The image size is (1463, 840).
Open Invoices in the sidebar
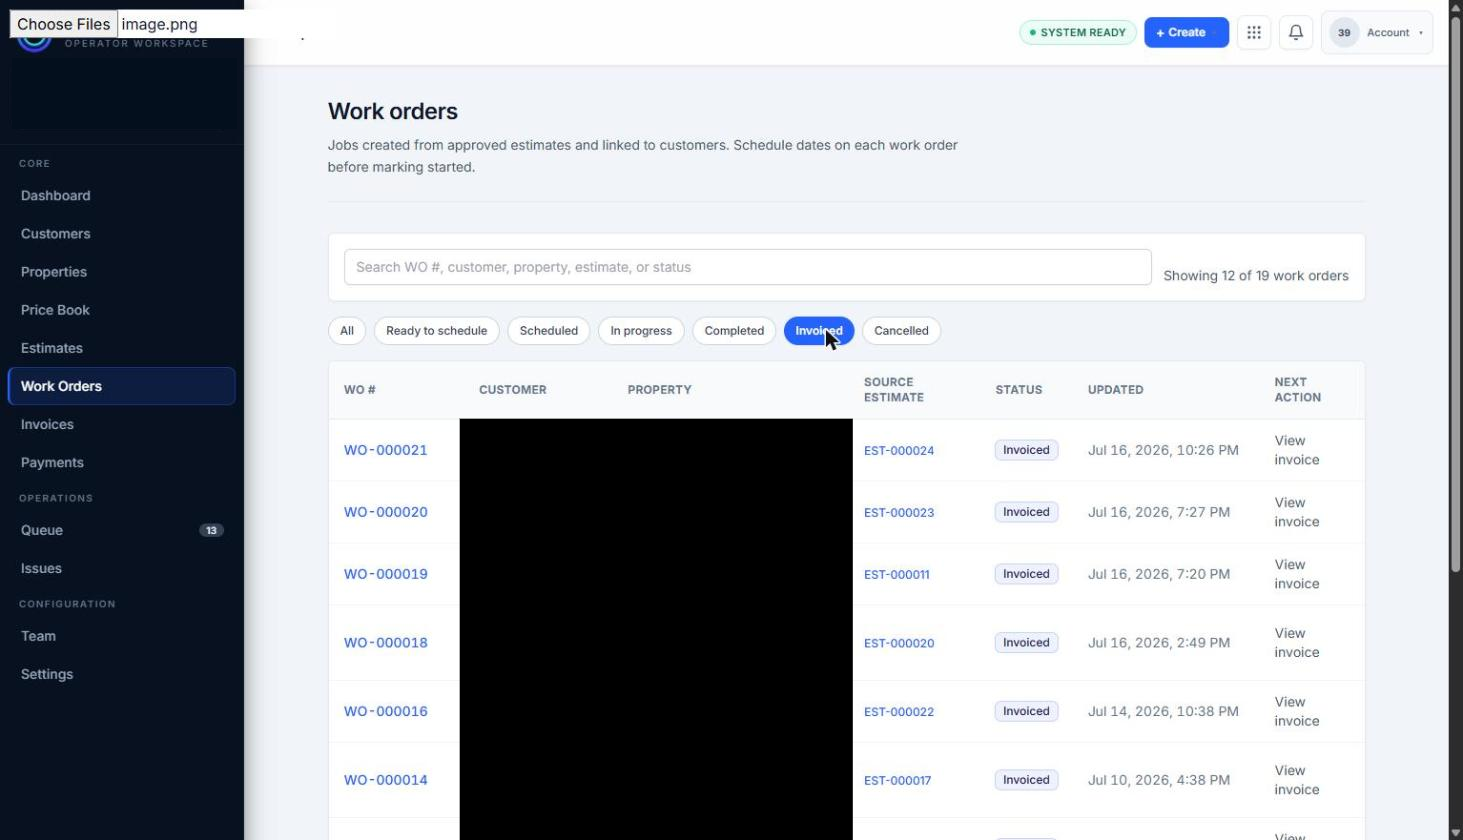(x=121, y=424)
